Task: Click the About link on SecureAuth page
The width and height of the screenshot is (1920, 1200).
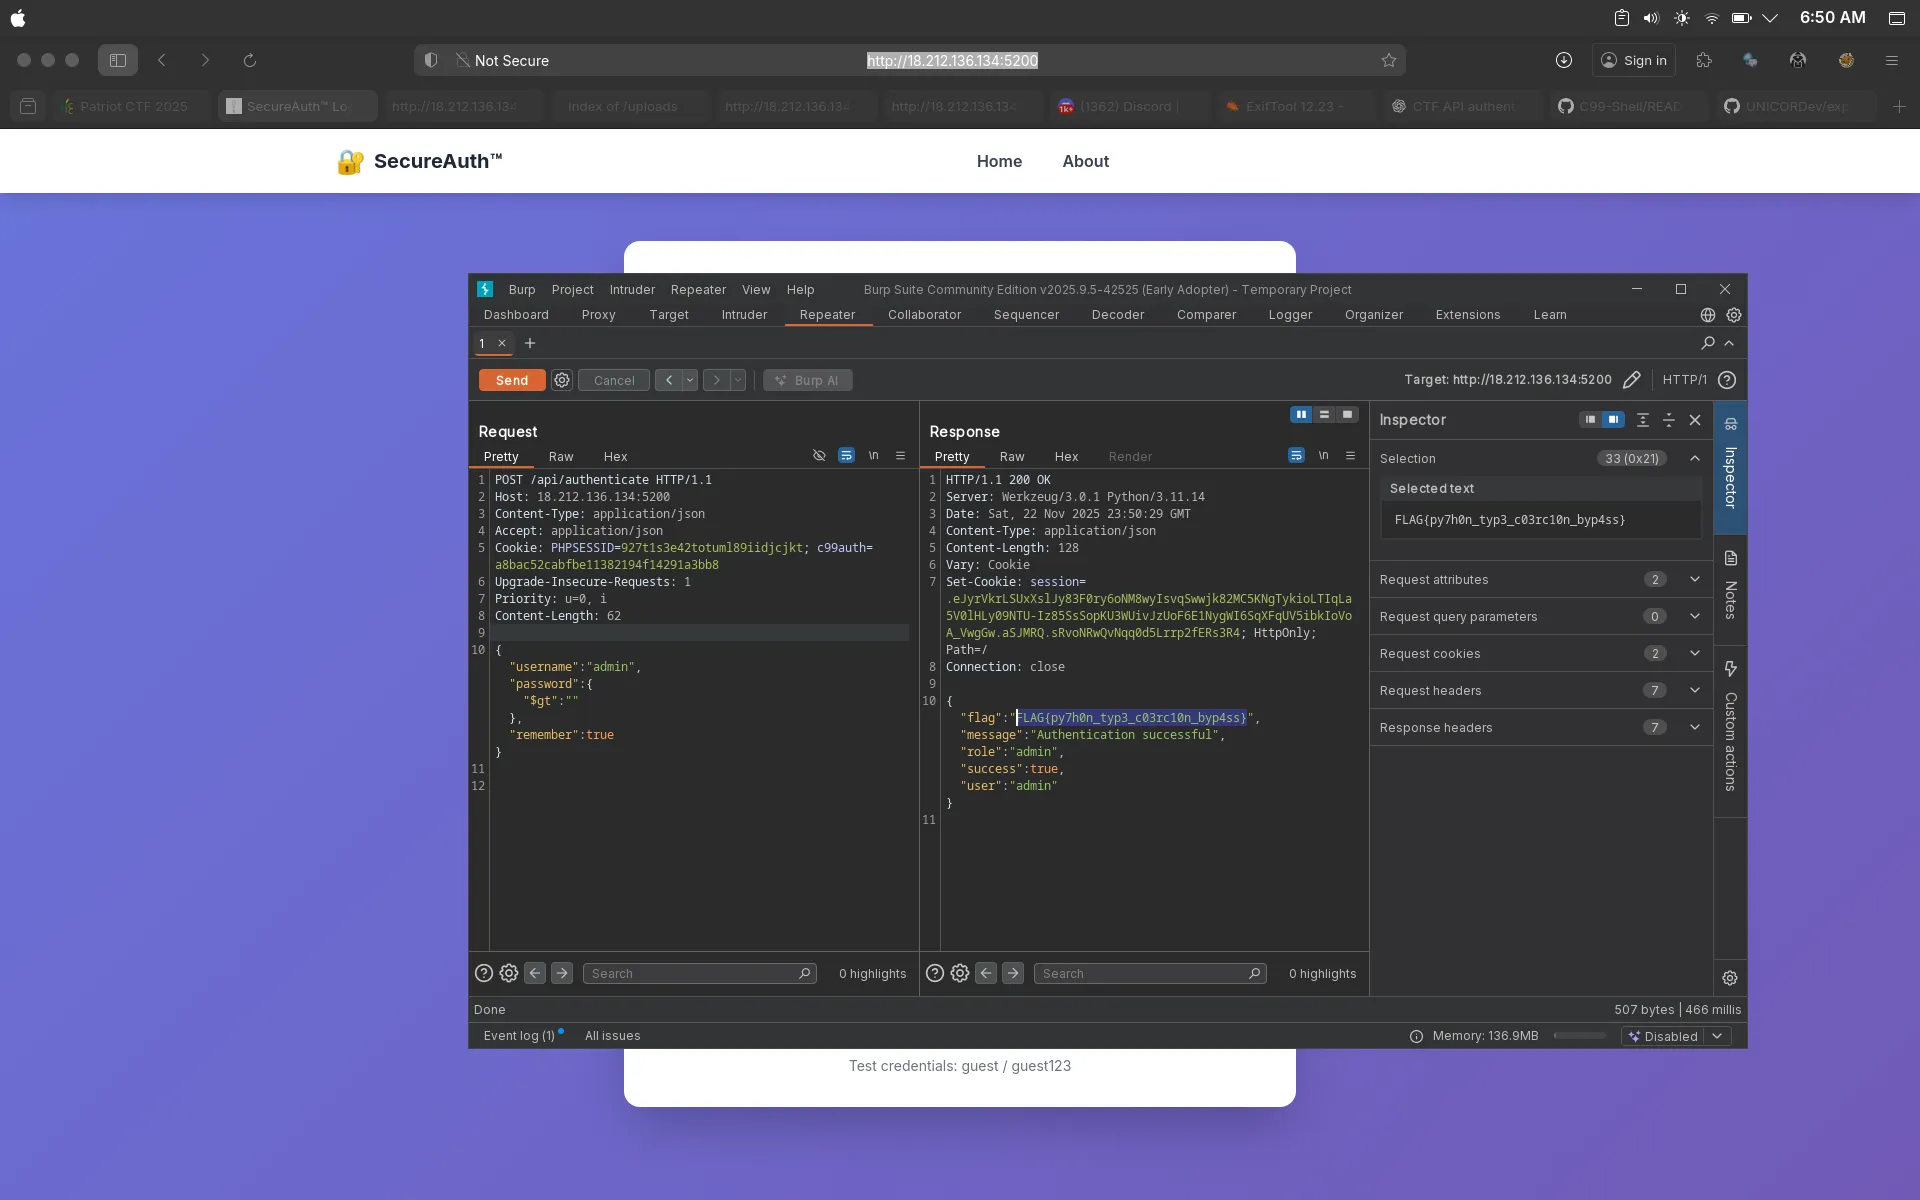Action: tap(1085, 161)
